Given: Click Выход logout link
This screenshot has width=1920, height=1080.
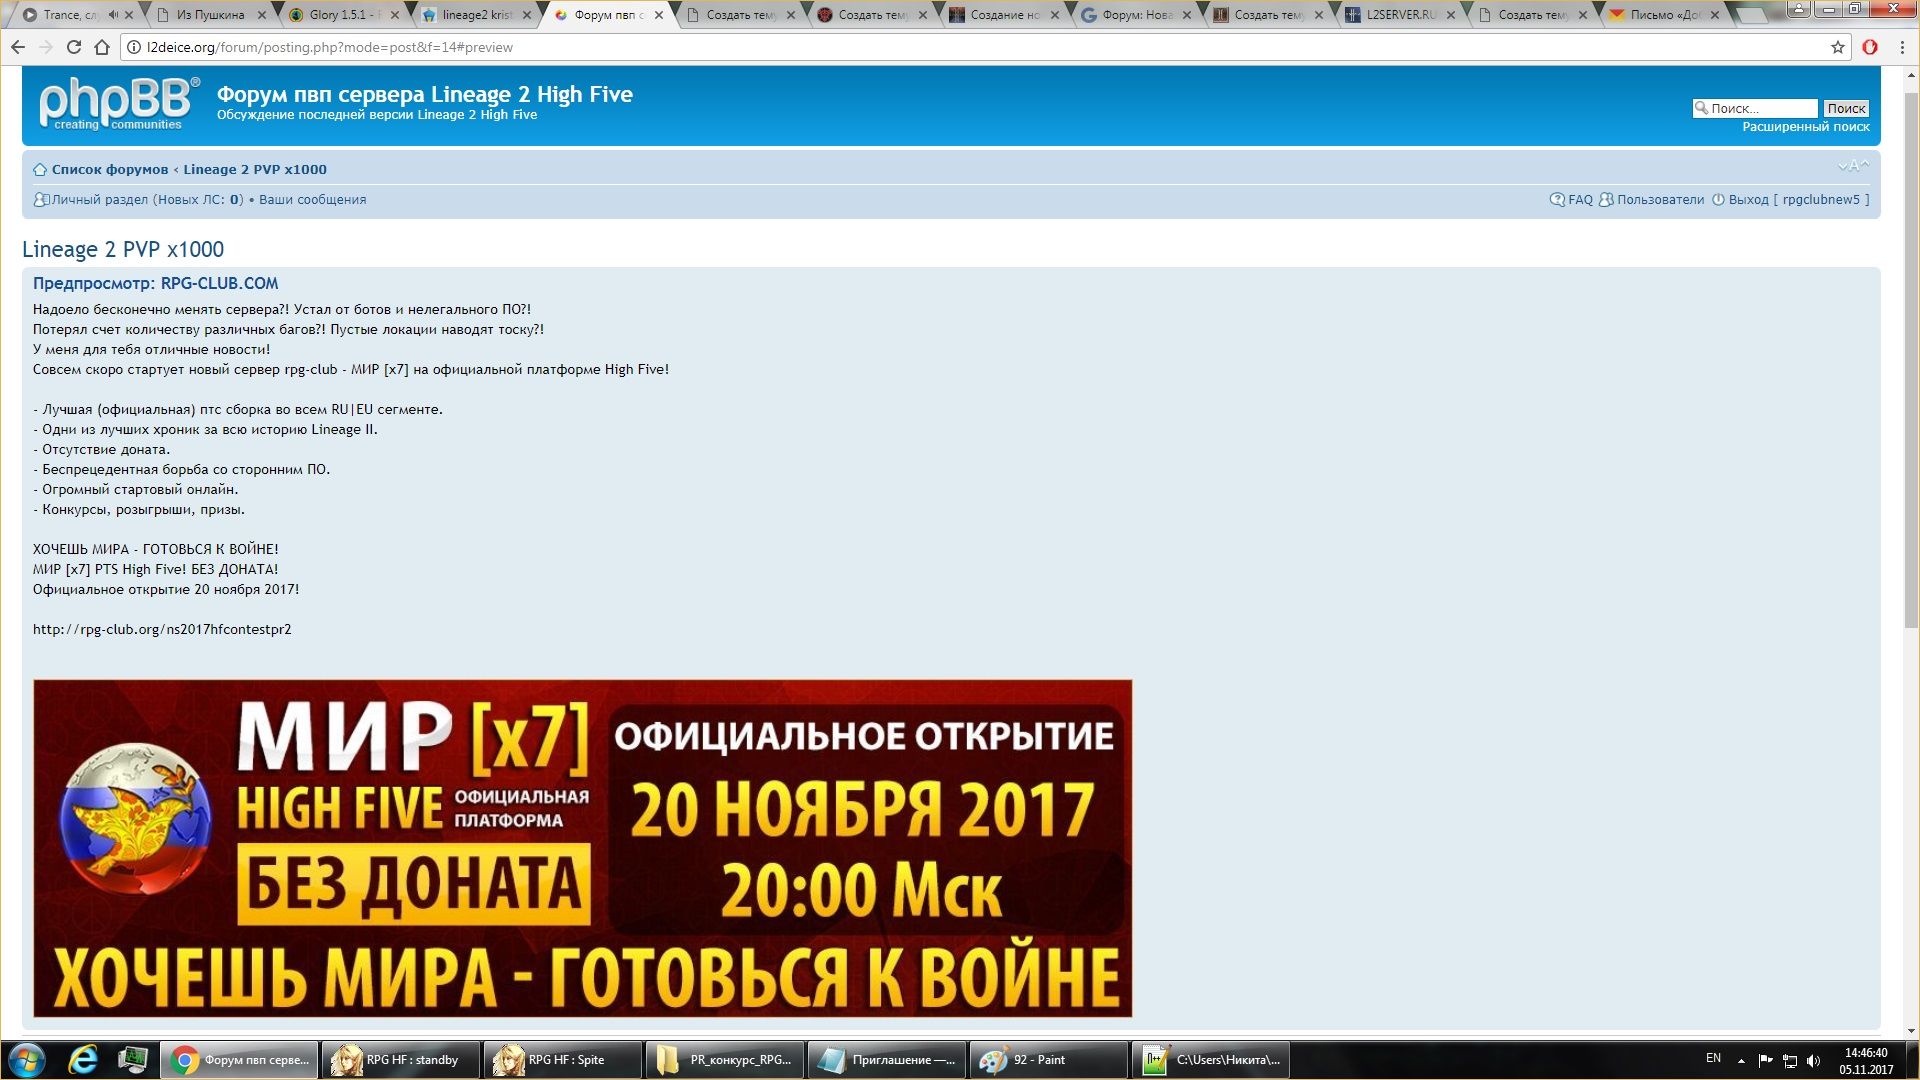Looking at the screenshot, I should [x=1748, y=200].
